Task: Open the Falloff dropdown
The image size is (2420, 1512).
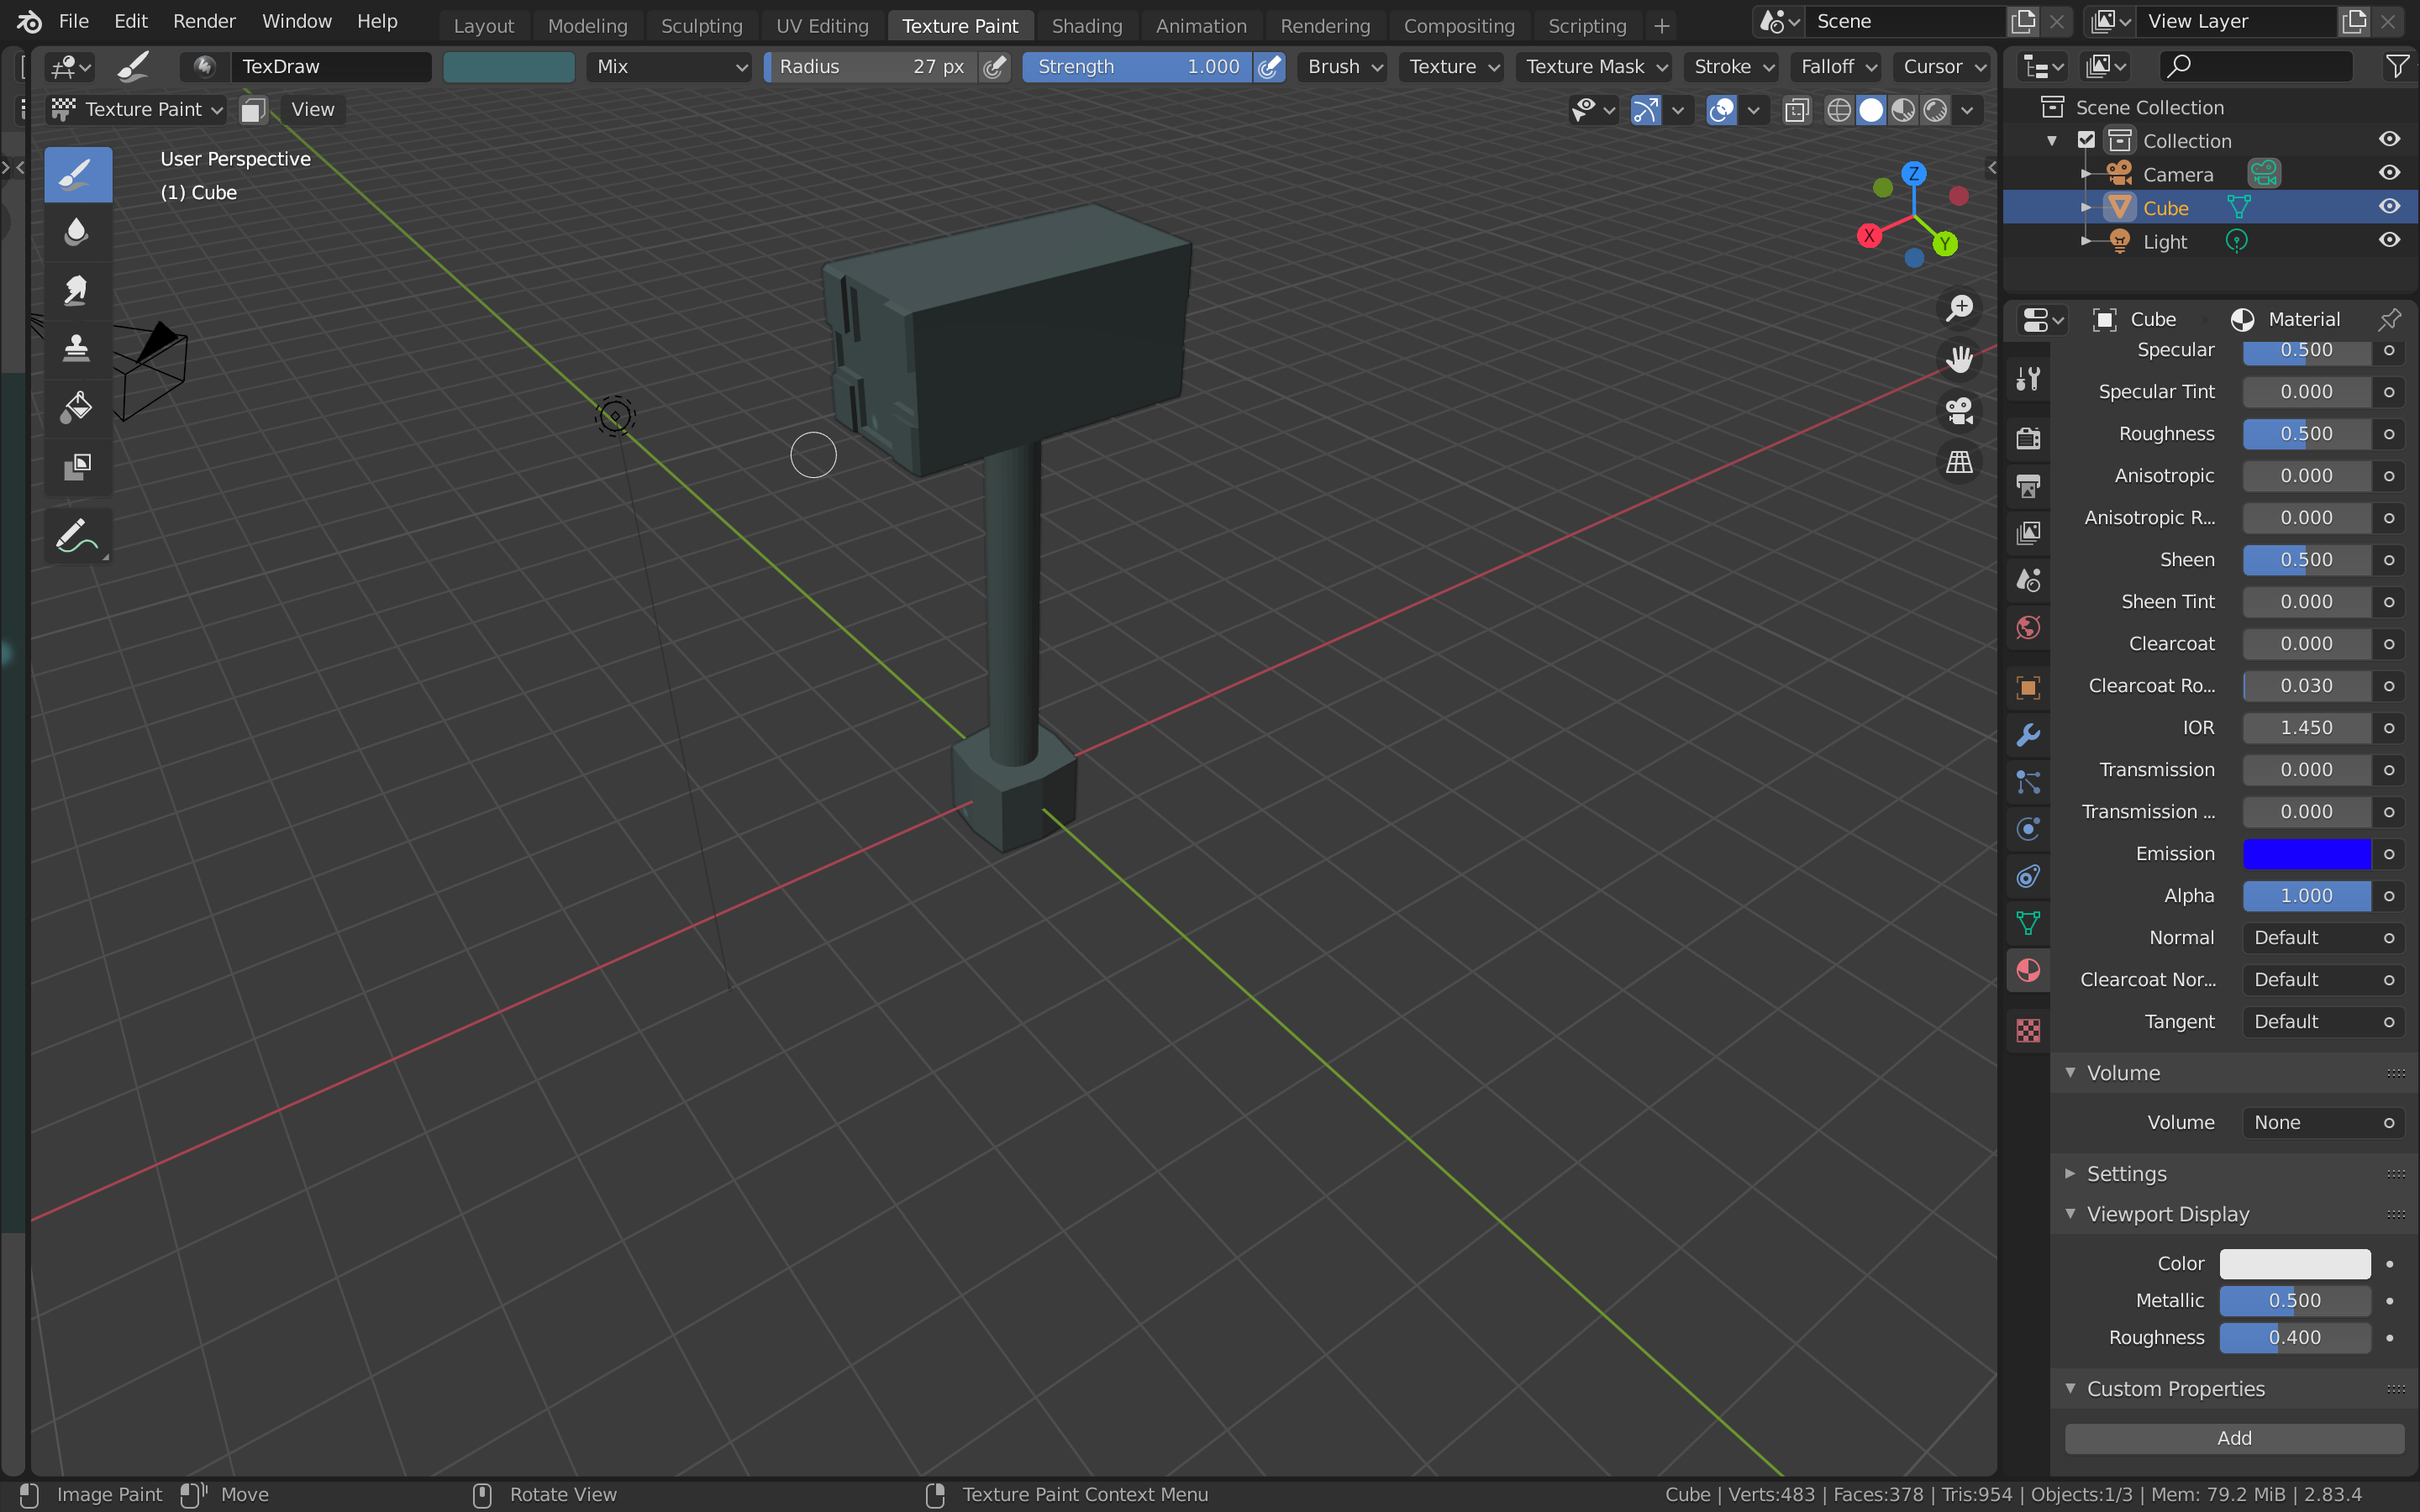Action: [1837, 67]
